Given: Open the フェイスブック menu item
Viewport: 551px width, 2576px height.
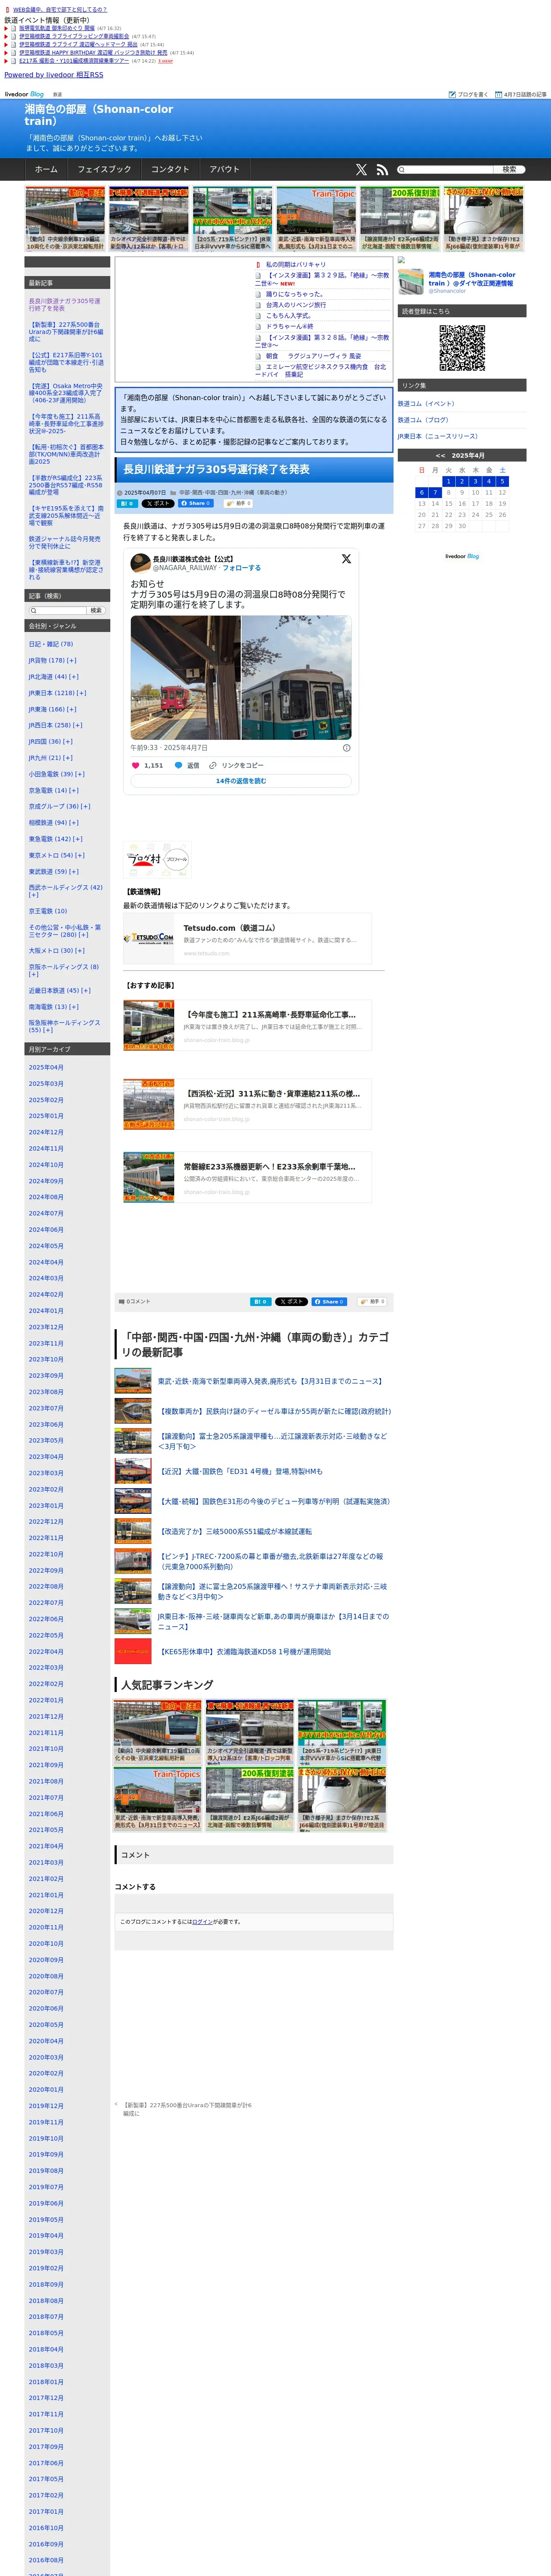Looking at the screenshot, I should point(104,169).
